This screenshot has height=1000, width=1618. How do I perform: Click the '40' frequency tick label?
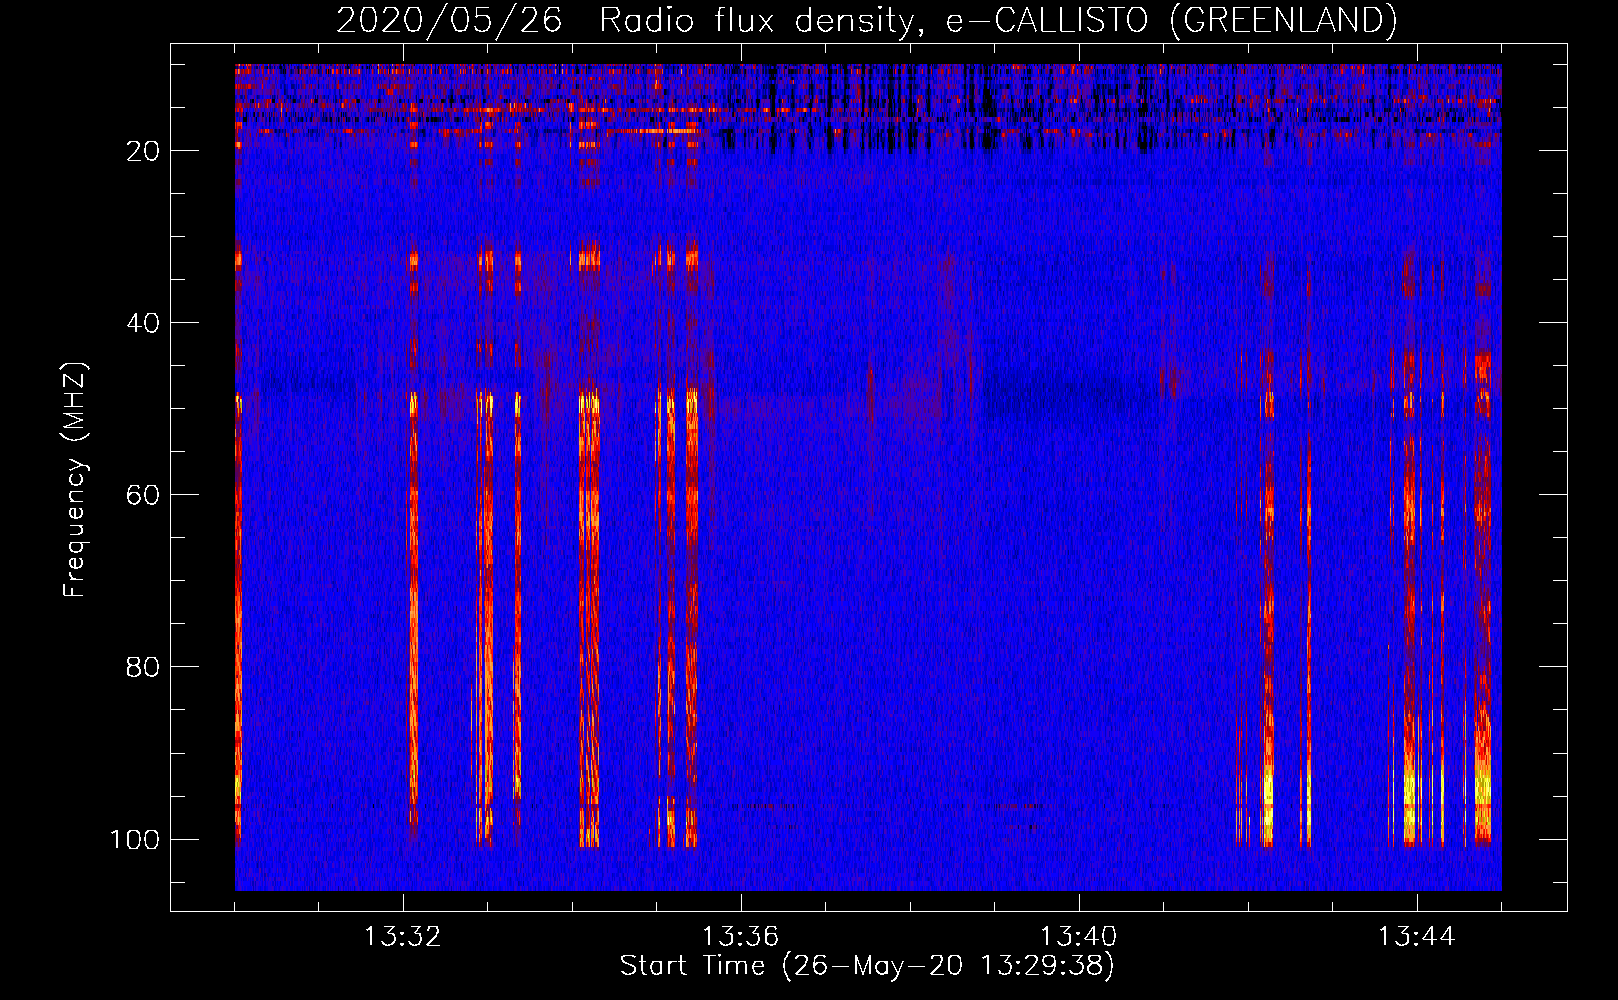coord(143,323)
